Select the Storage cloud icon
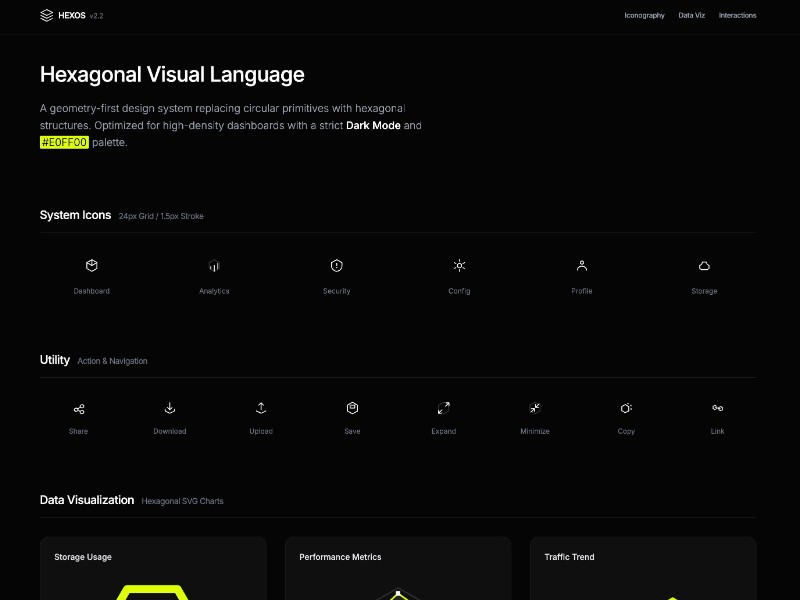This screenshot has height=600, width=800. (x=704, y=265)
